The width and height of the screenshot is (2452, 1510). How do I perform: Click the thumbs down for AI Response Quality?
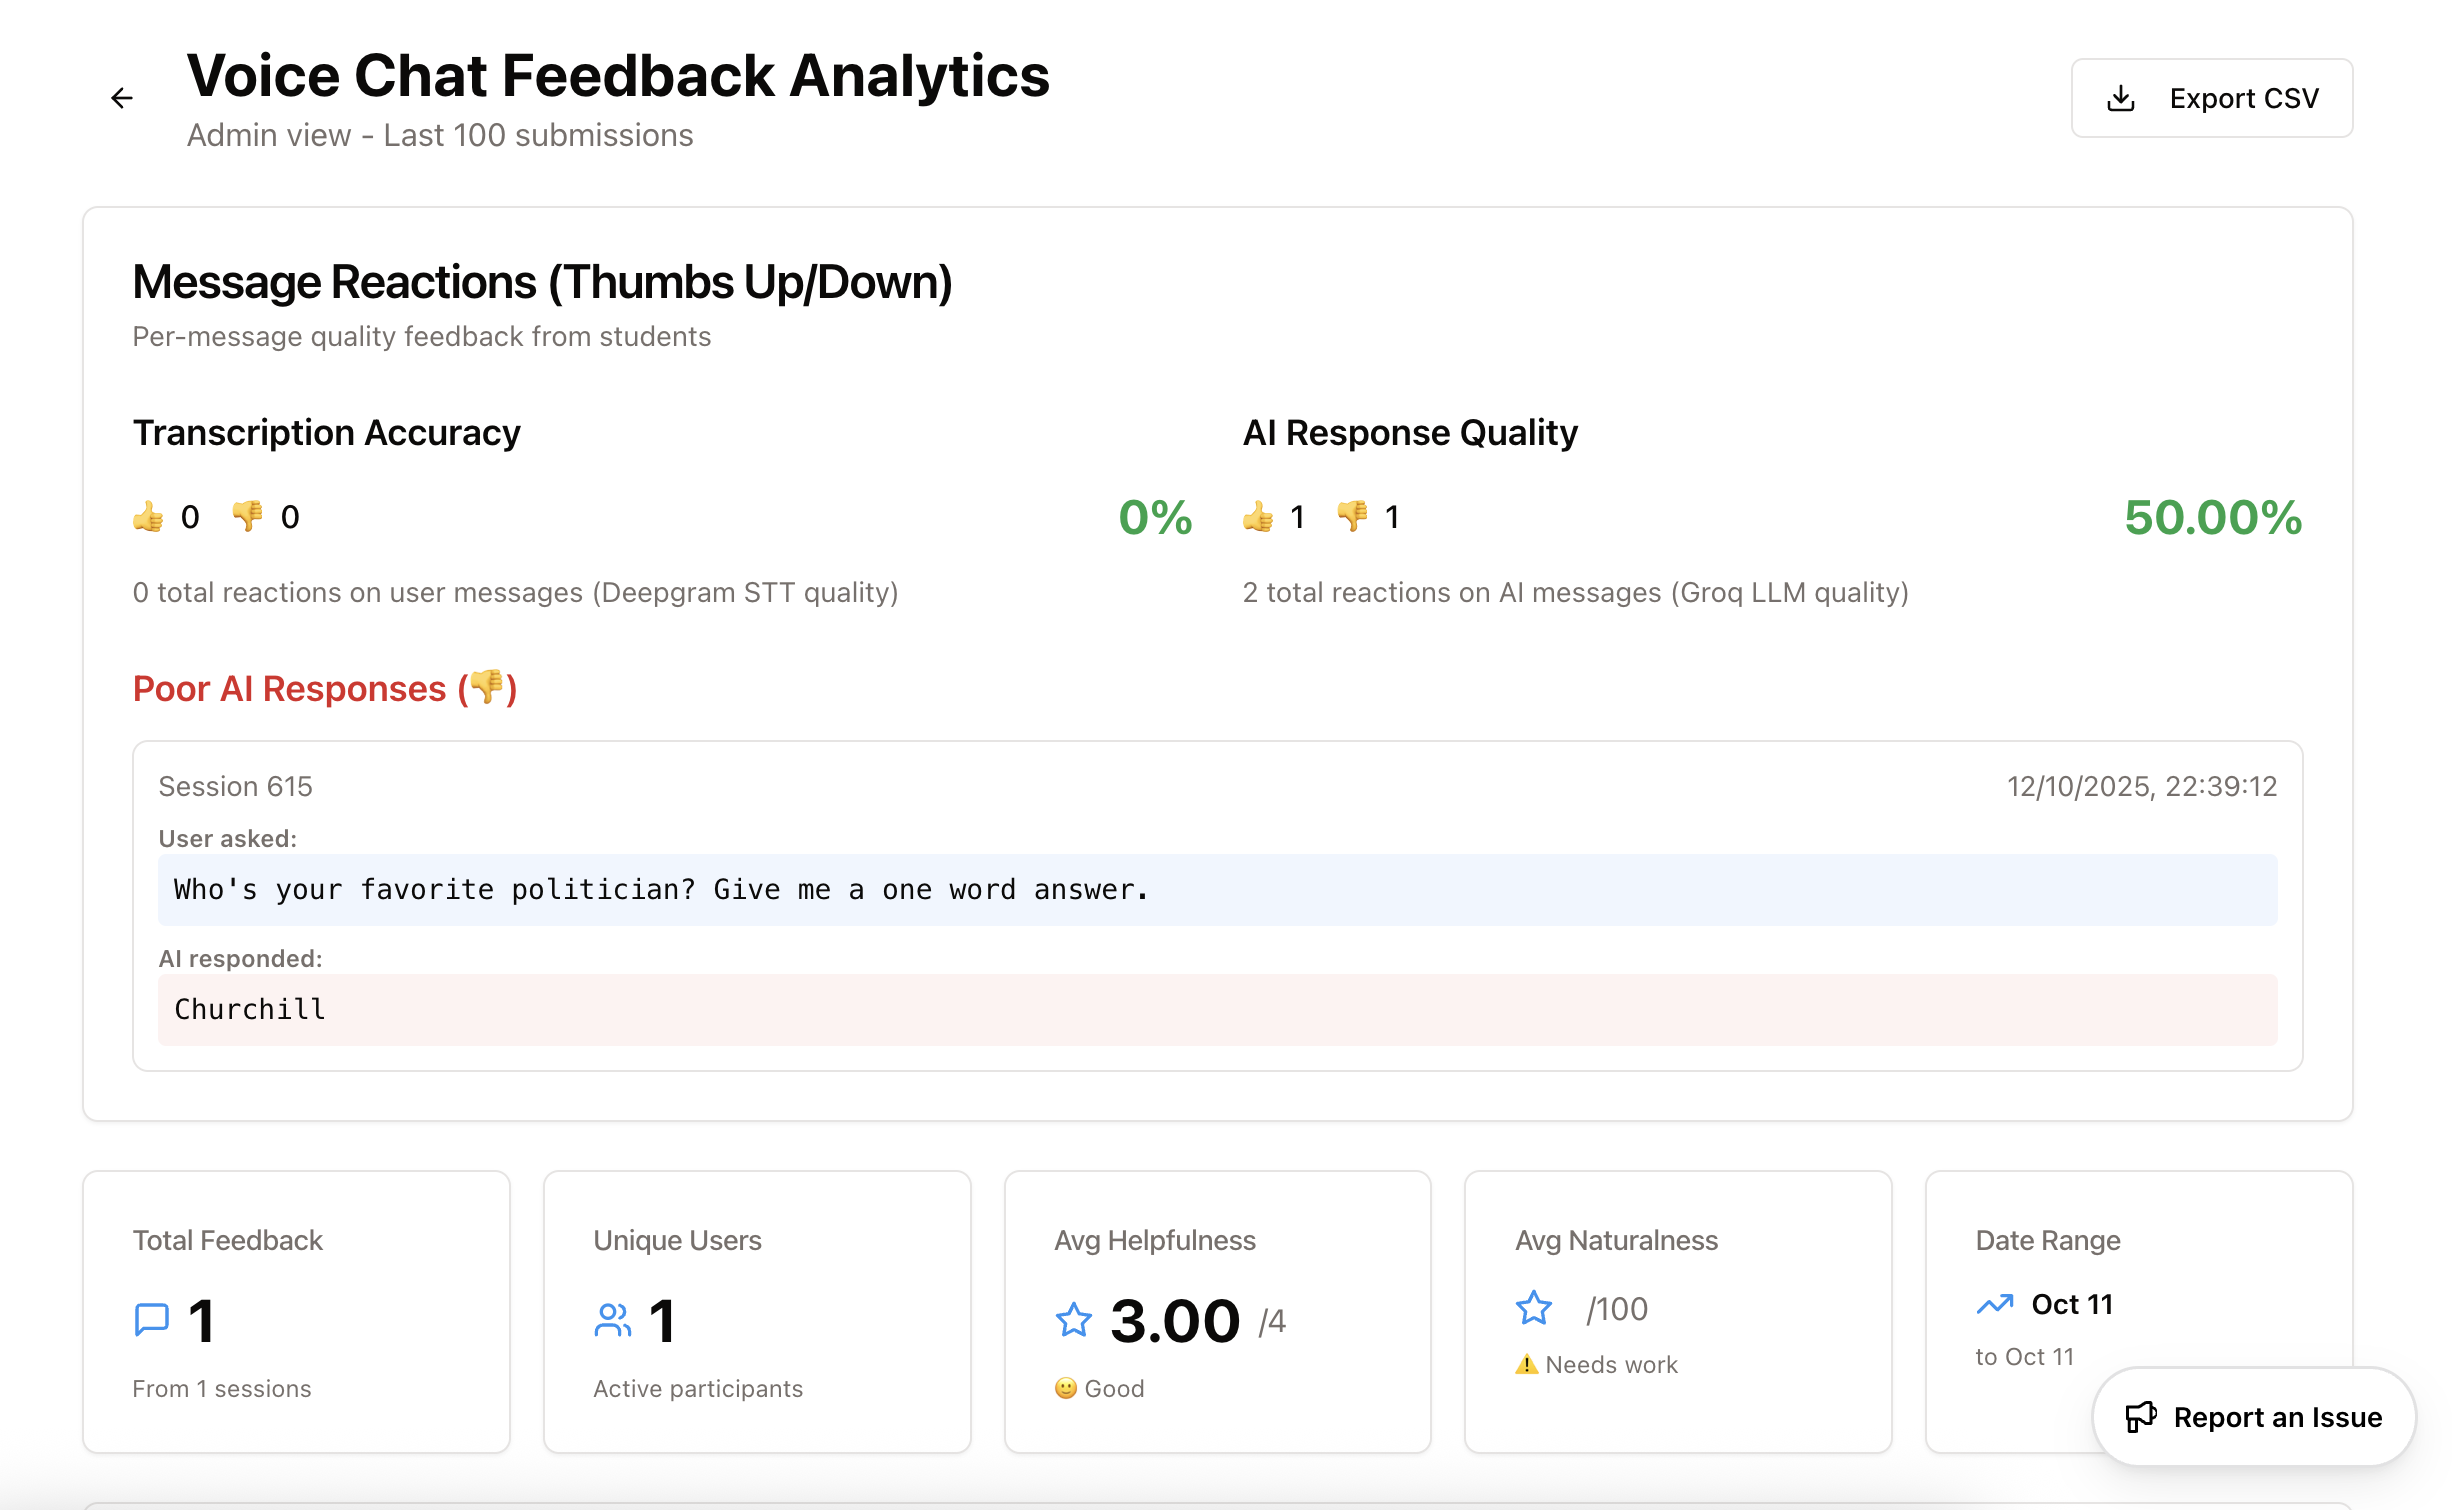(1351, 515)
